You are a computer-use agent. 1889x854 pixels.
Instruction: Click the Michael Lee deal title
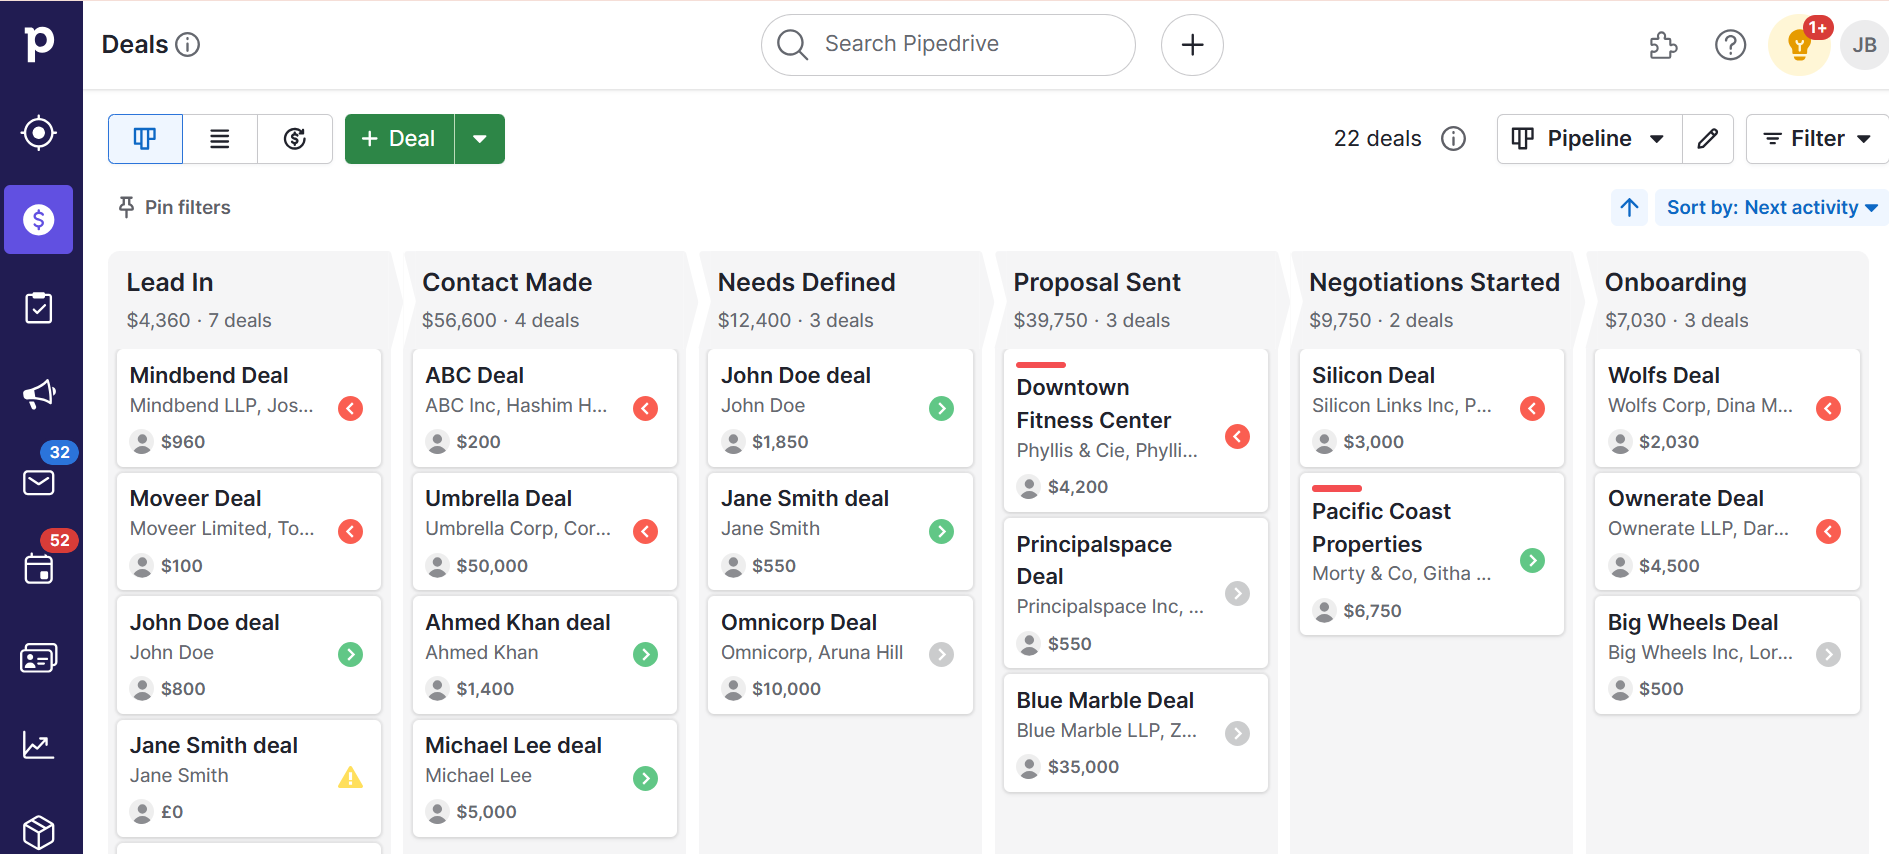(x=513, y=745)
